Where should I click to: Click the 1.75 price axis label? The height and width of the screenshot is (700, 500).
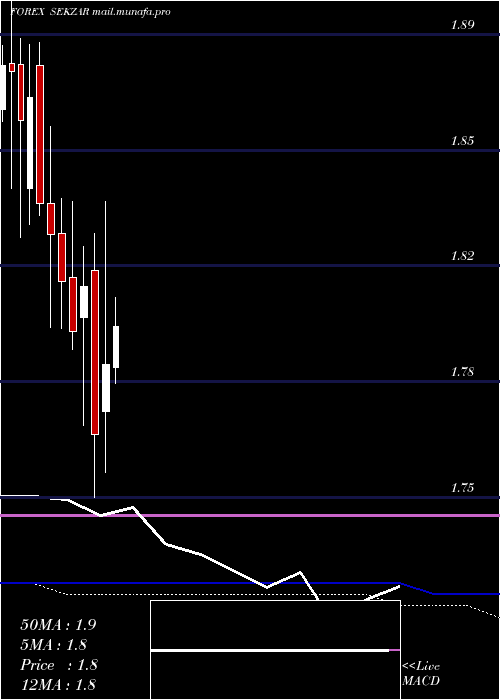coord(462,488)
